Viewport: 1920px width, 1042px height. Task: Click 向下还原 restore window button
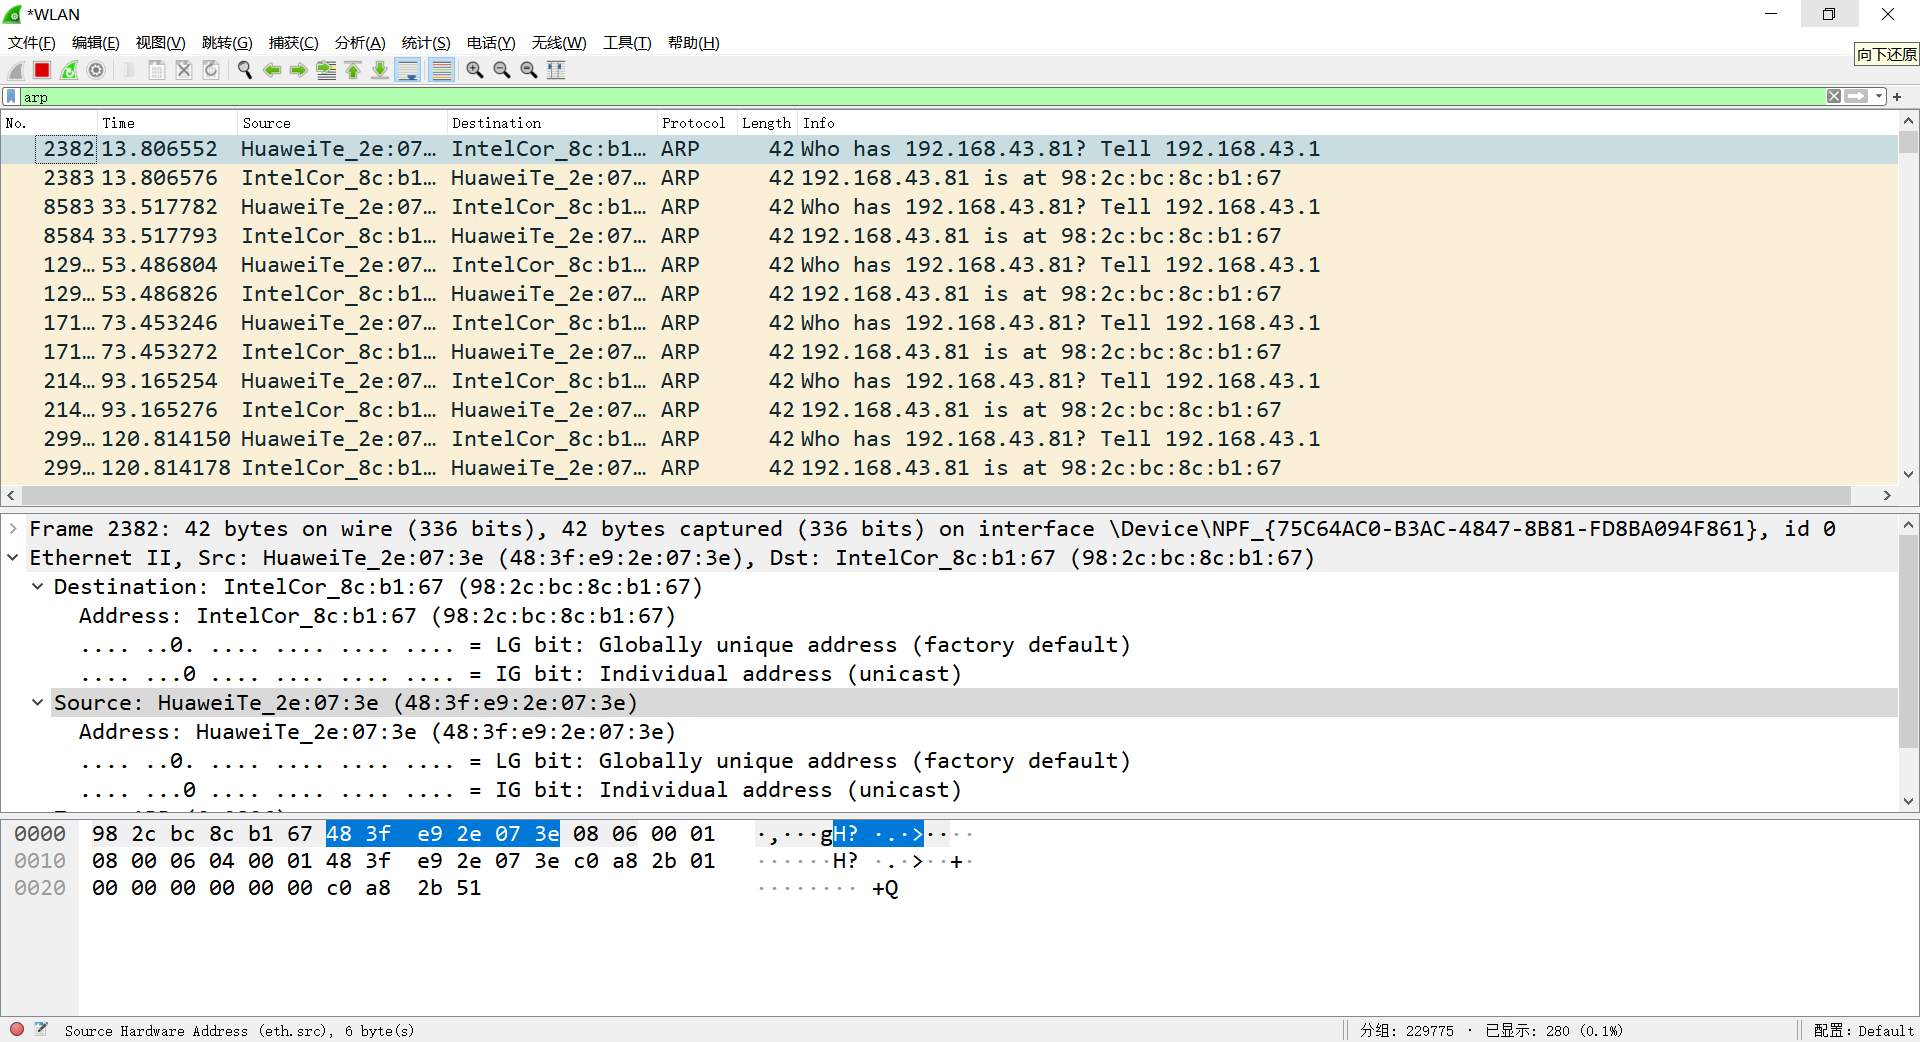(1829, 14)
